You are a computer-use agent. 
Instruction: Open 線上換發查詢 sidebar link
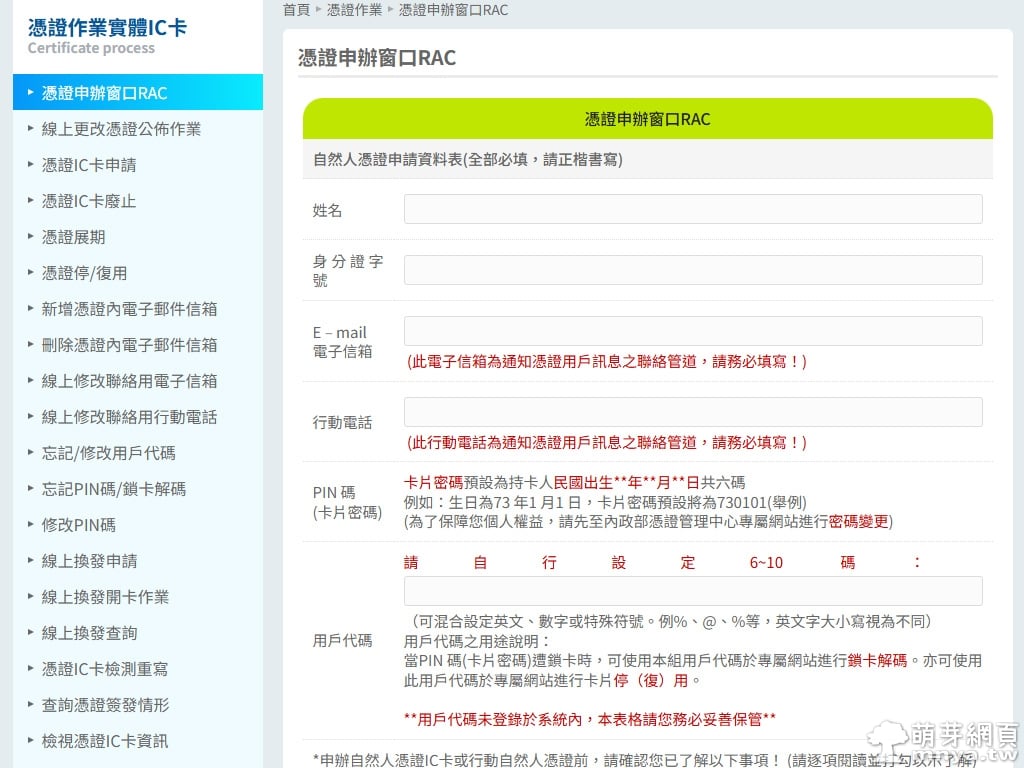point(89,633)
